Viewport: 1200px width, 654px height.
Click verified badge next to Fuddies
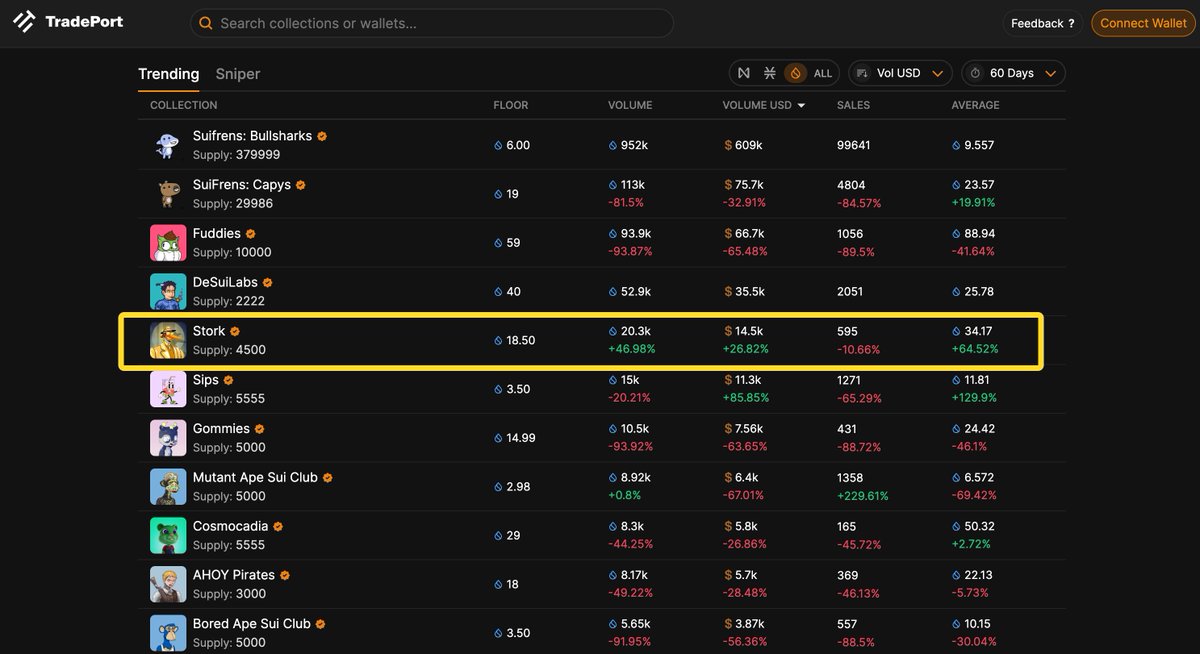[251, 234]
